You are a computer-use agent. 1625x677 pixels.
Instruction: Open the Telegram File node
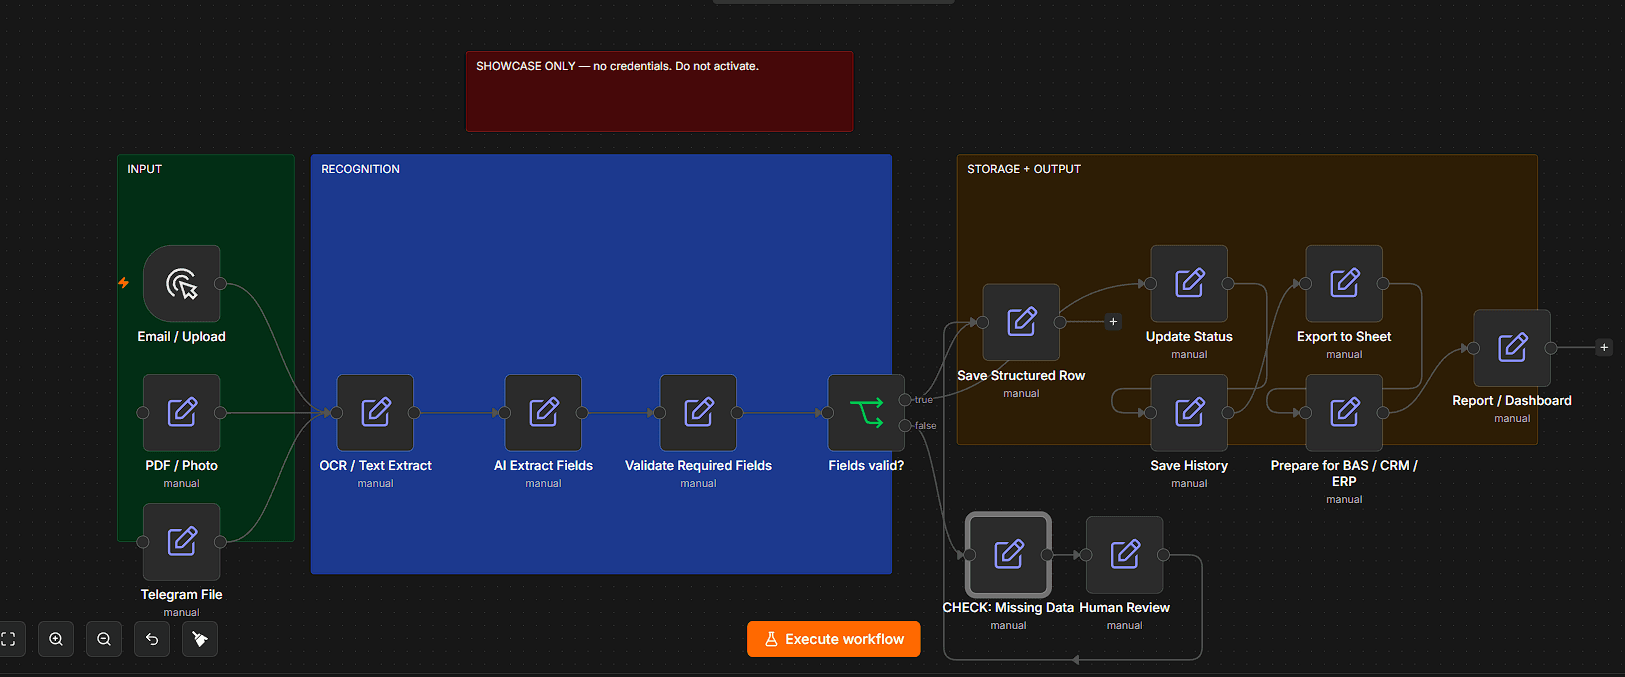coord(181,542)
